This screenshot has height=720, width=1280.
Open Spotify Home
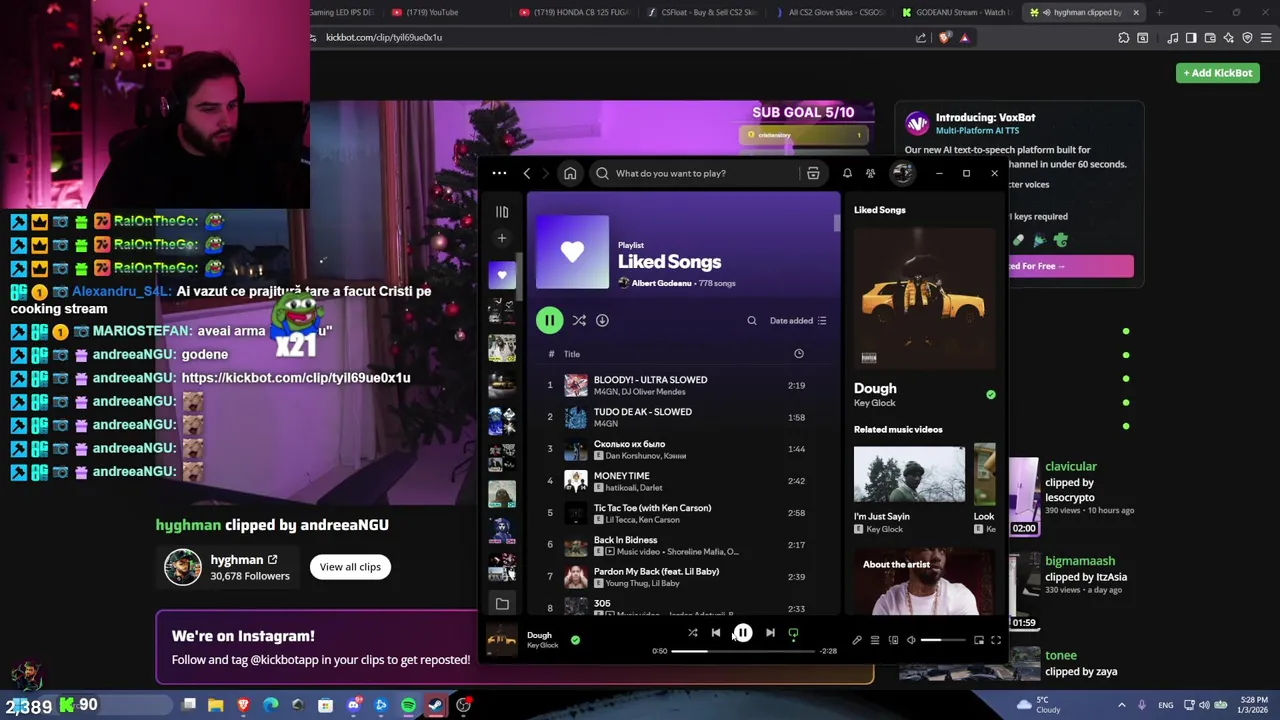point(570,173)
